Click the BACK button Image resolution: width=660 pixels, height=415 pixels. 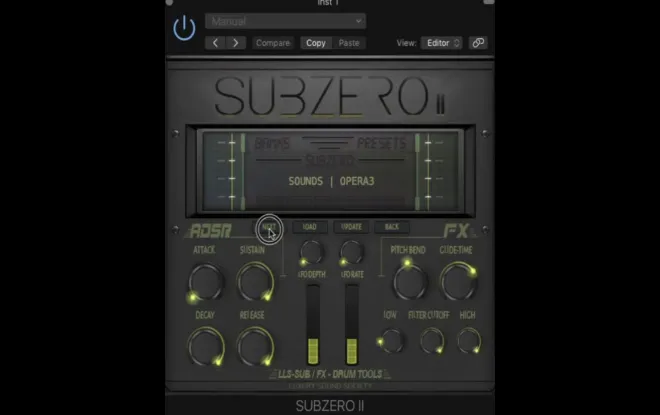[x=391, y=227]
